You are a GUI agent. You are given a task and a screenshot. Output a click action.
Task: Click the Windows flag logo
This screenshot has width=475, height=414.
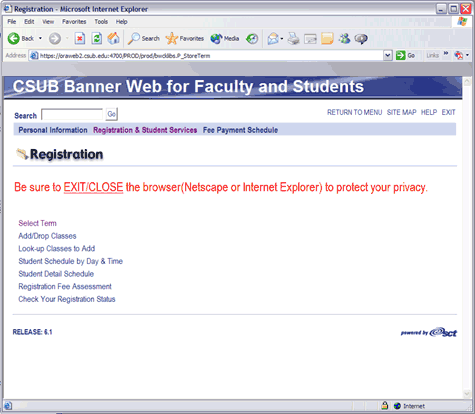[462, 22]
